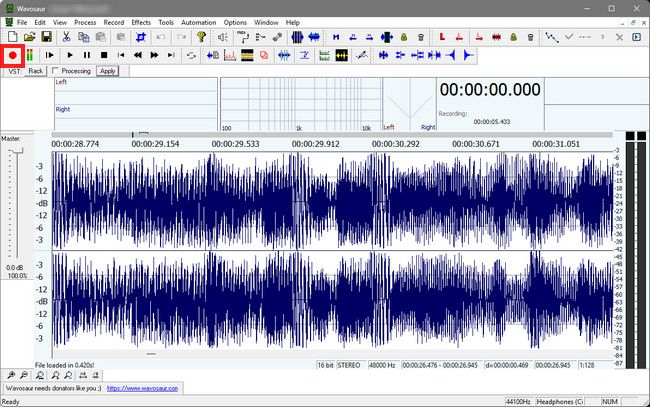Click the Paste icon in the toolbar
Screen dimensions: 650x407
coord(101,37)
